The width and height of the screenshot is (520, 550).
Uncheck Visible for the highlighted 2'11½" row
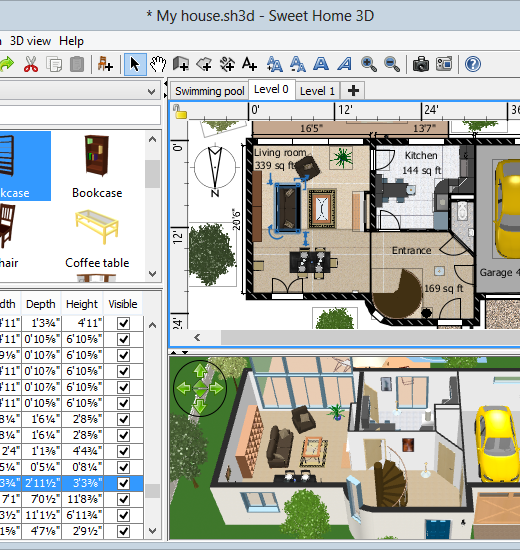coord(124,483)
